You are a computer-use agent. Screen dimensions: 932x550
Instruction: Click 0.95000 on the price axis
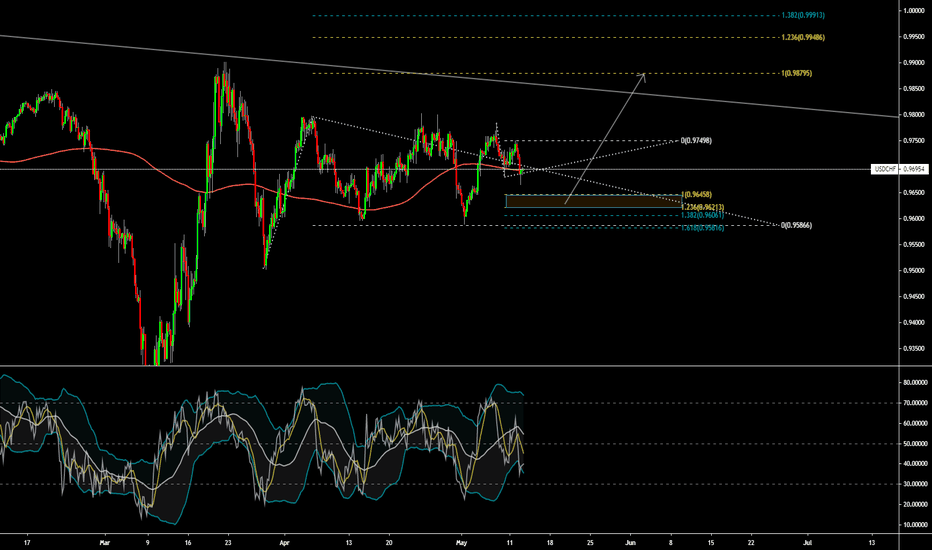coord(913,271)
